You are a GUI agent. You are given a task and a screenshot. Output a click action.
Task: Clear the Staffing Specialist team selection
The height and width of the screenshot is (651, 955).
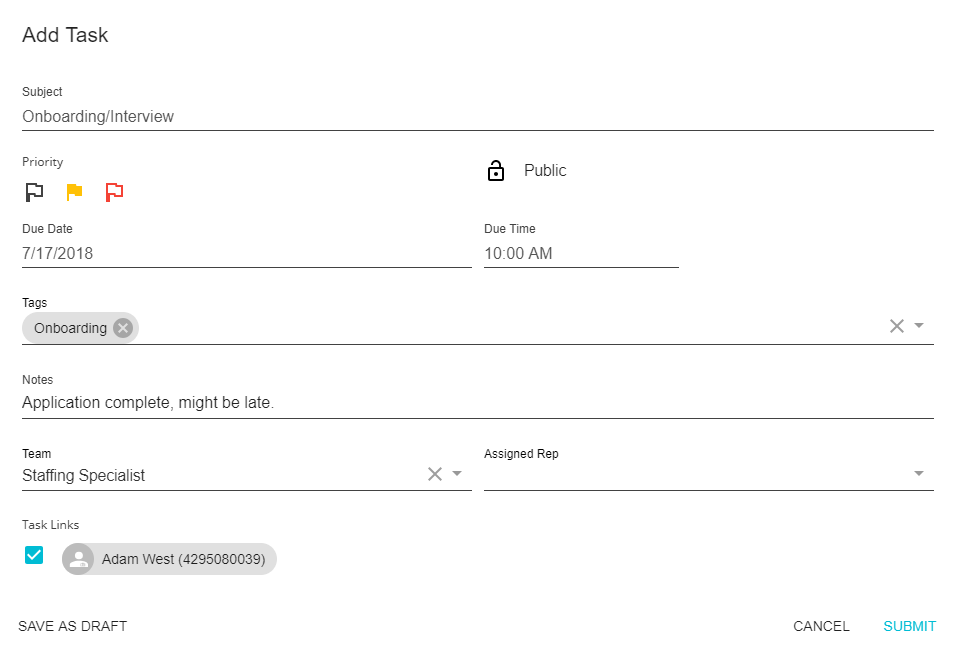point(434,474)
